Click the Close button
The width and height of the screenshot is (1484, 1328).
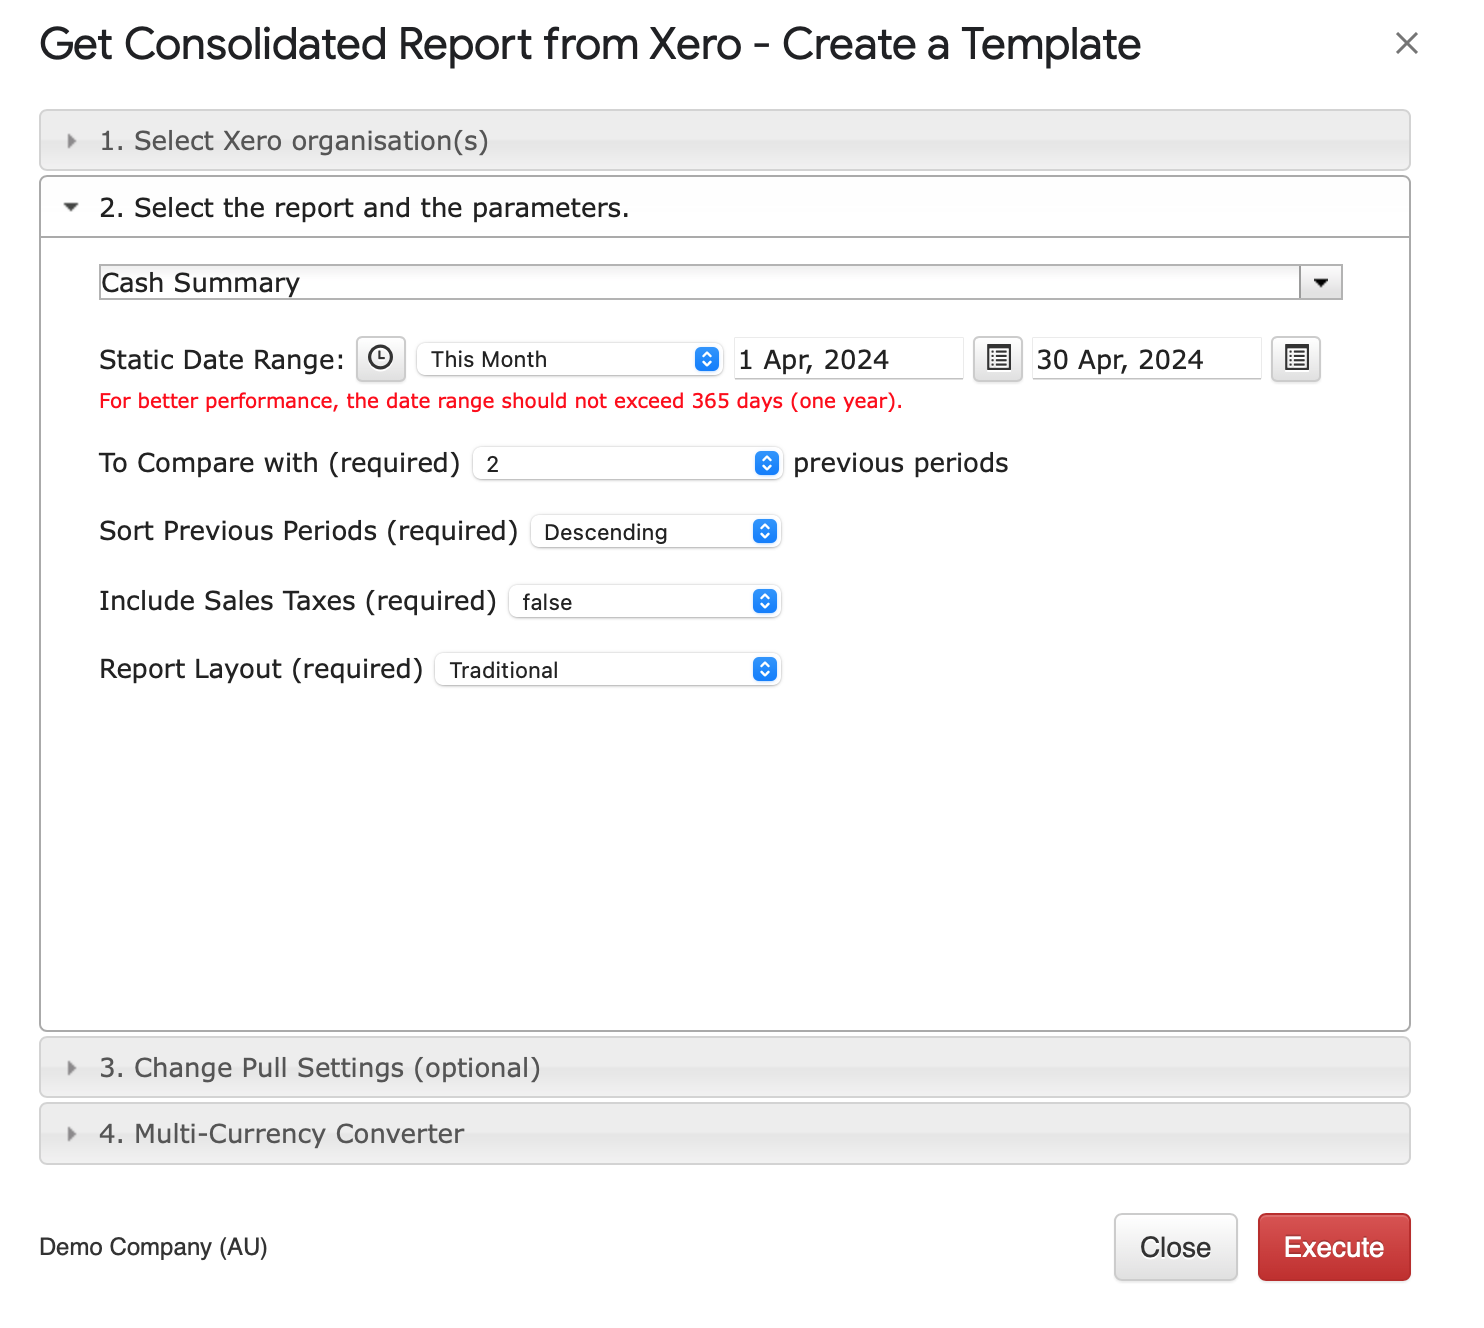(x=1176, y=1247)
